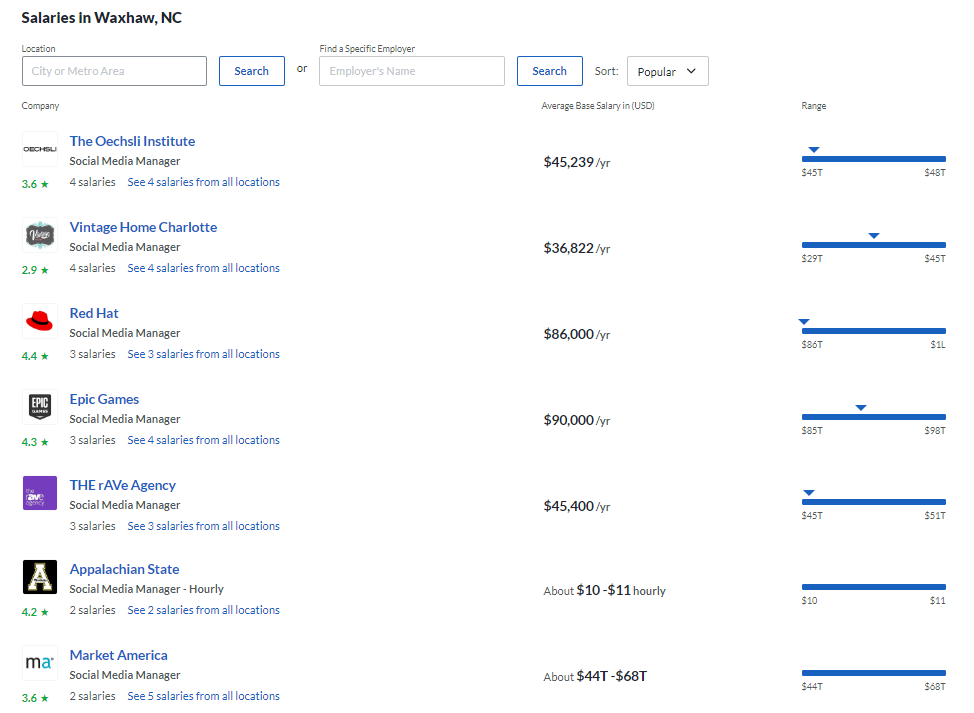Viewport: 974px width, 713px height.
Task: Click Vintage Home Charlotte logo
Action: 40,235
